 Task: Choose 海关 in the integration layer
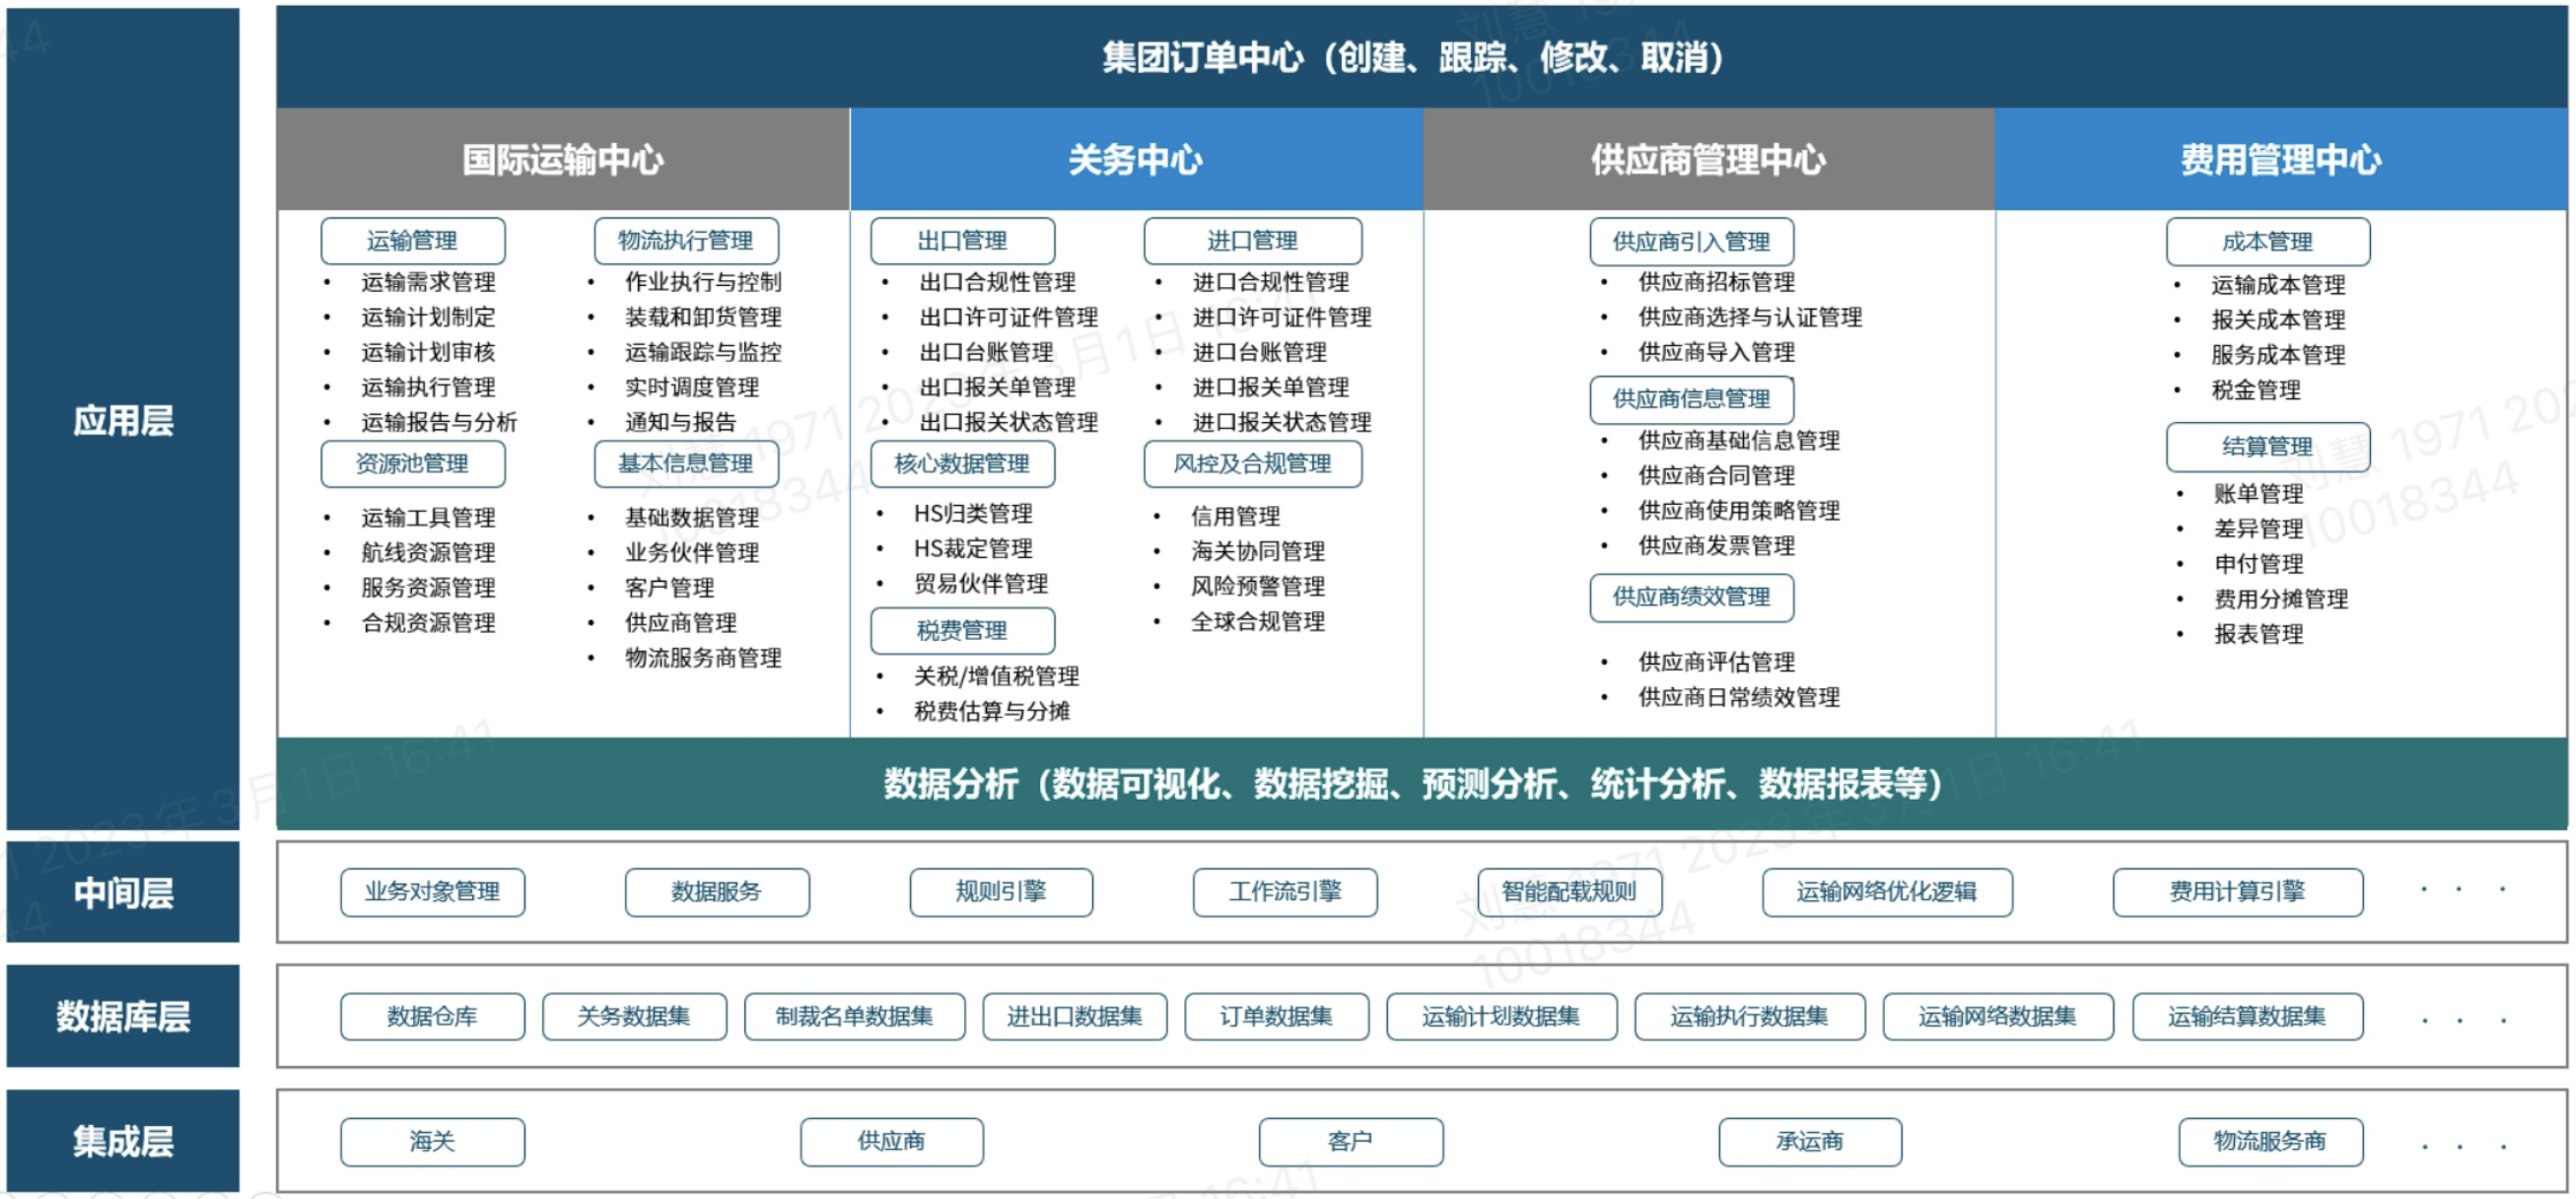(432, 1142)
